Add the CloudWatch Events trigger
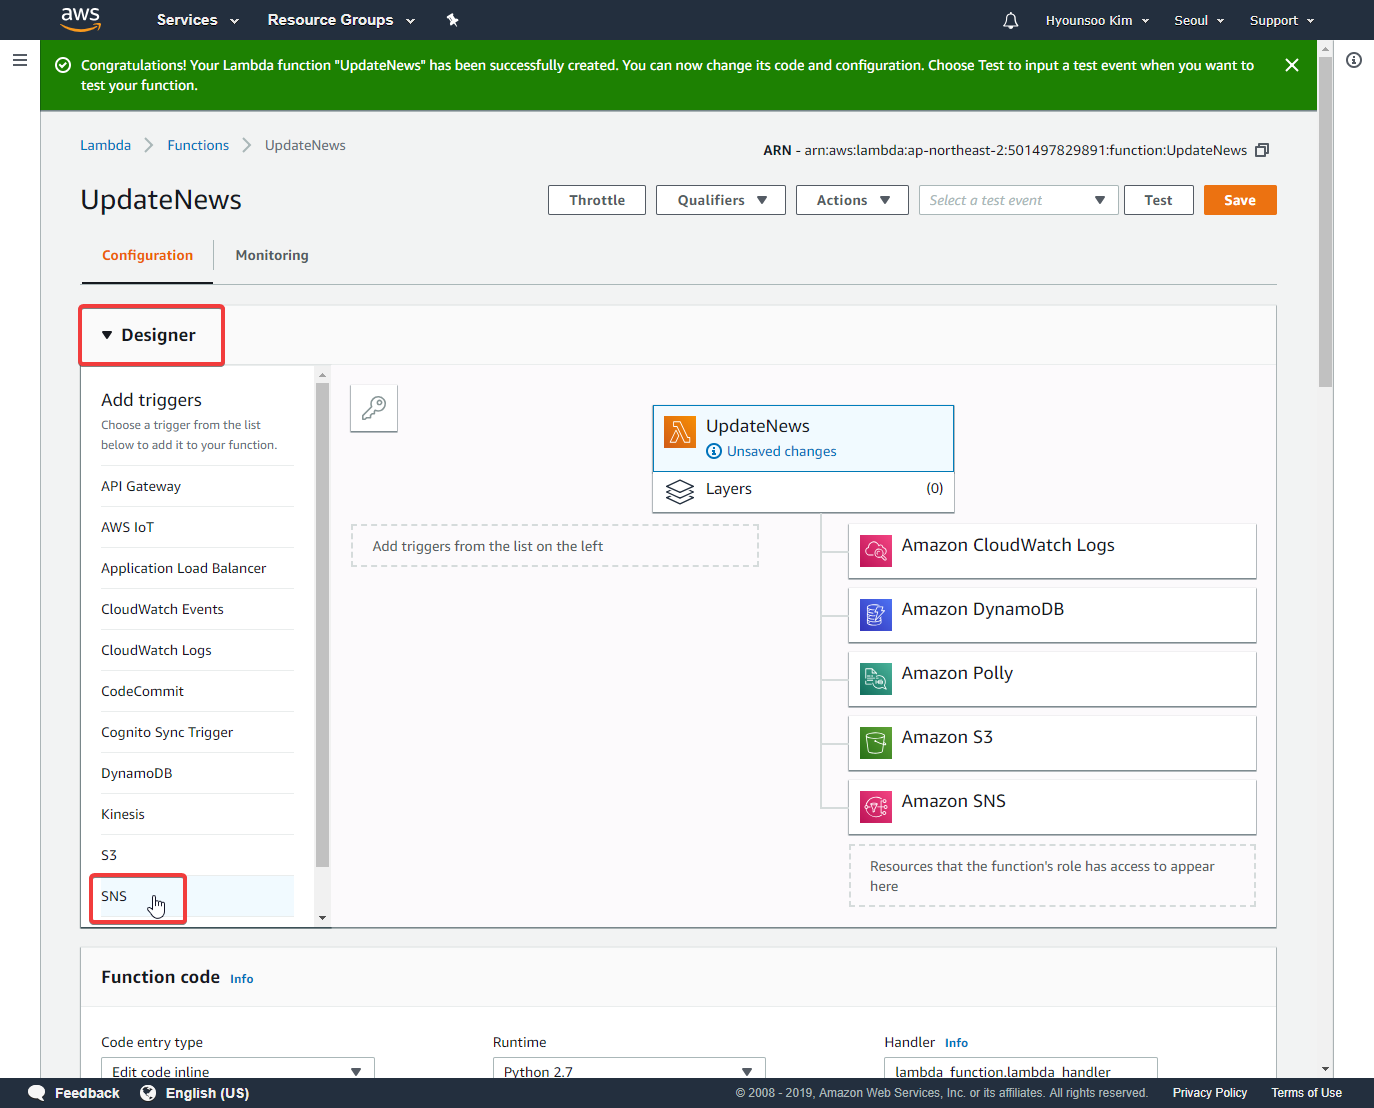1374x1108 pixels. pyautogui.click(x=197, y=609)
